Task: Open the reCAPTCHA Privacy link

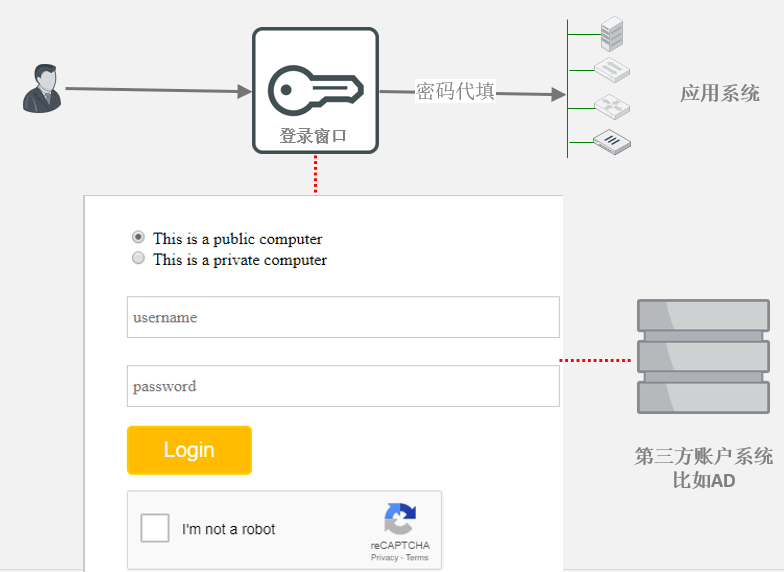Action: (x=384, y=558)
